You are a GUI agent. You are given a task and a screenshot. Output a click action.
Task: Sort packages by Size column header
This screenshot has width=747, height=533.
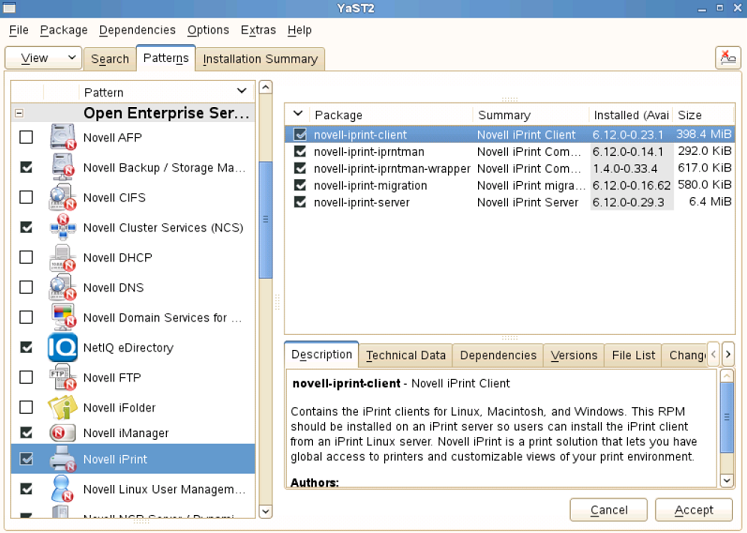tap(703, 115)
